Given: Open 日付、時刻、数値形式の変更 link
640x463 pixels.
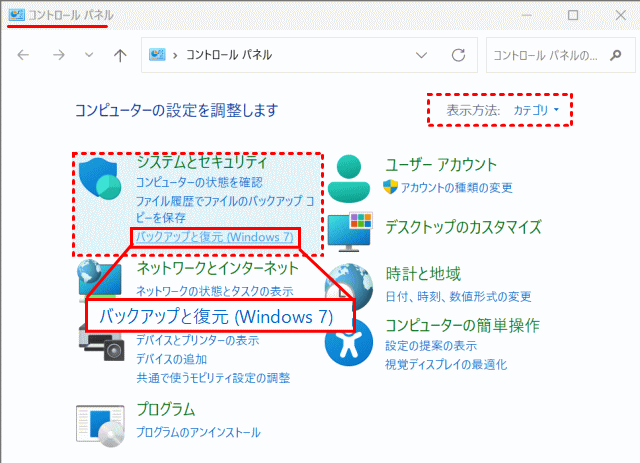Looking at the screenshot, I should [x=458, y=296].
